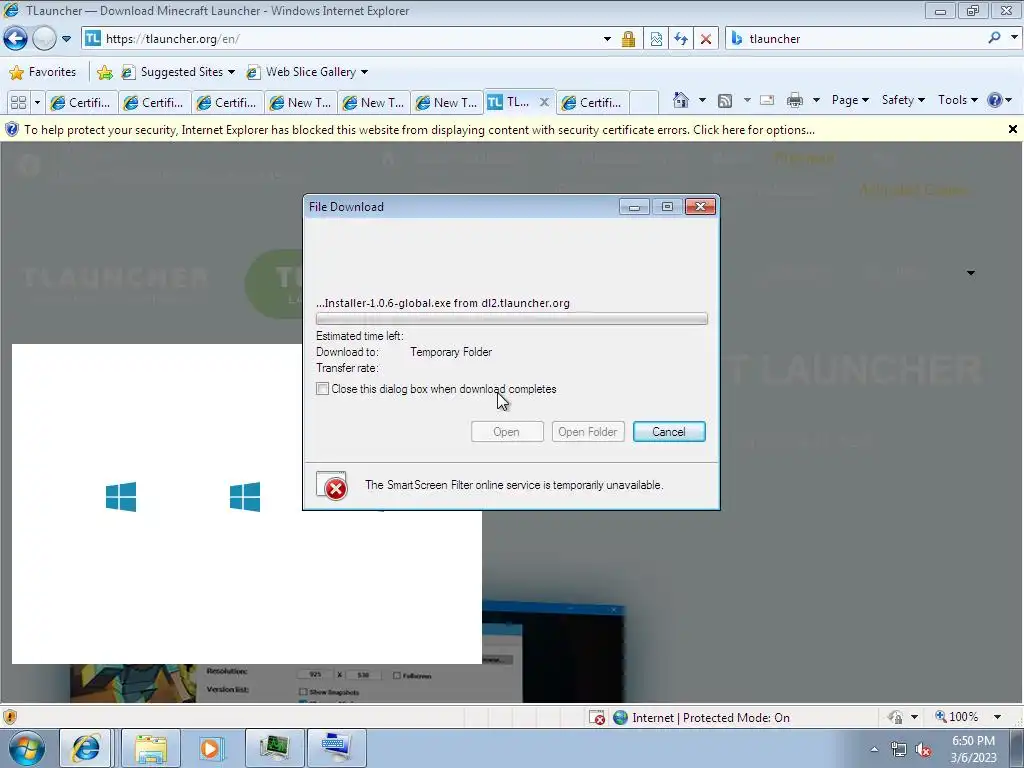This screenshot has height=768, width=1024.
Task: Click the blocked content status bar icon
Action: [597, 717]
